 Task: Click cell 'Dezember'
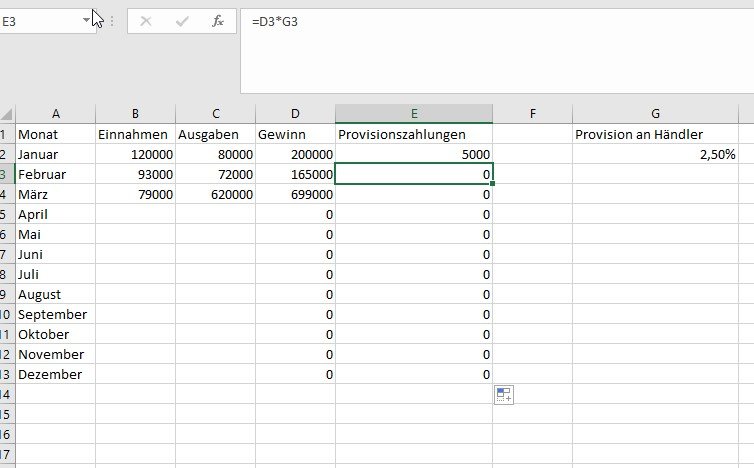coord(56,374)
